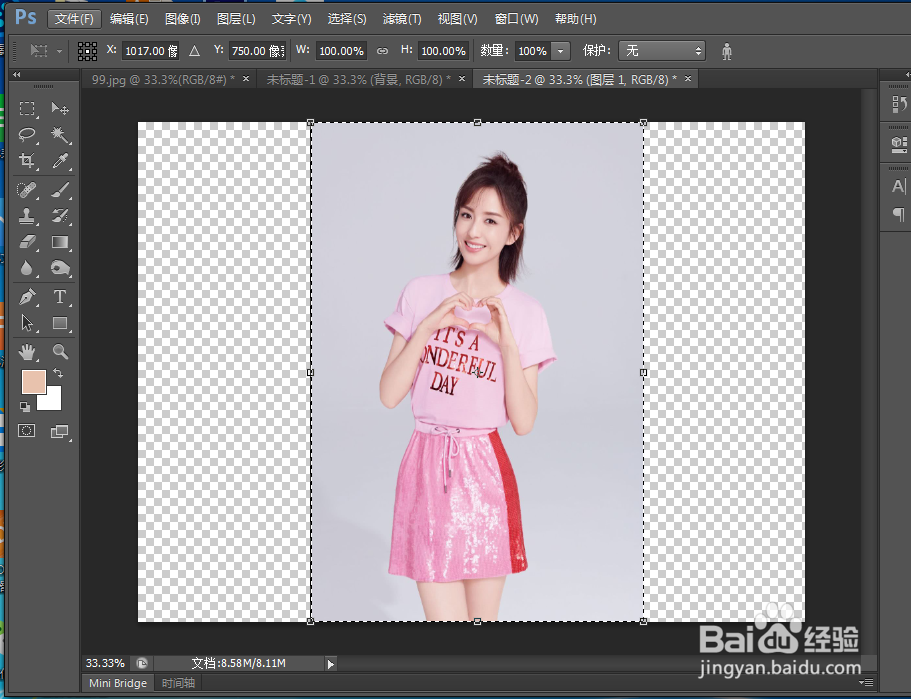Image resolution: width=911 pixels, height=699 pixels.
Task: Open the 选择(S) menu
Action: 347,19
